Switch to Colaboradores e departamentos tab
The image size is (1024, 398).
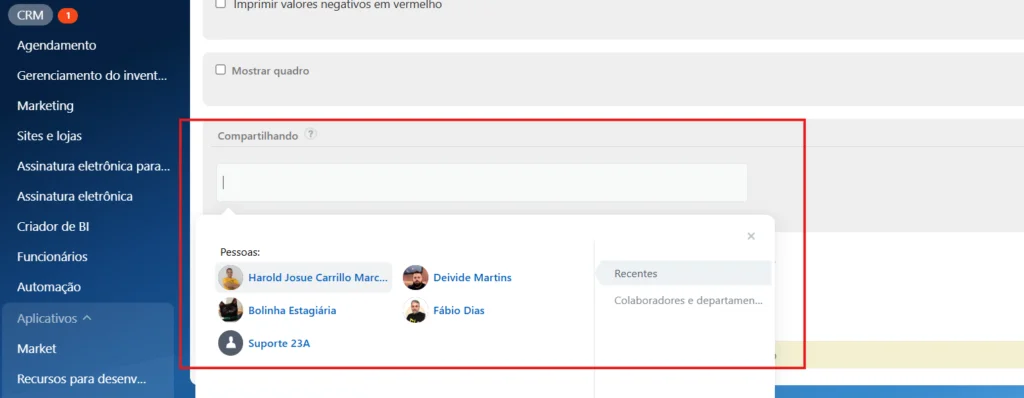[x=688, y=301]
